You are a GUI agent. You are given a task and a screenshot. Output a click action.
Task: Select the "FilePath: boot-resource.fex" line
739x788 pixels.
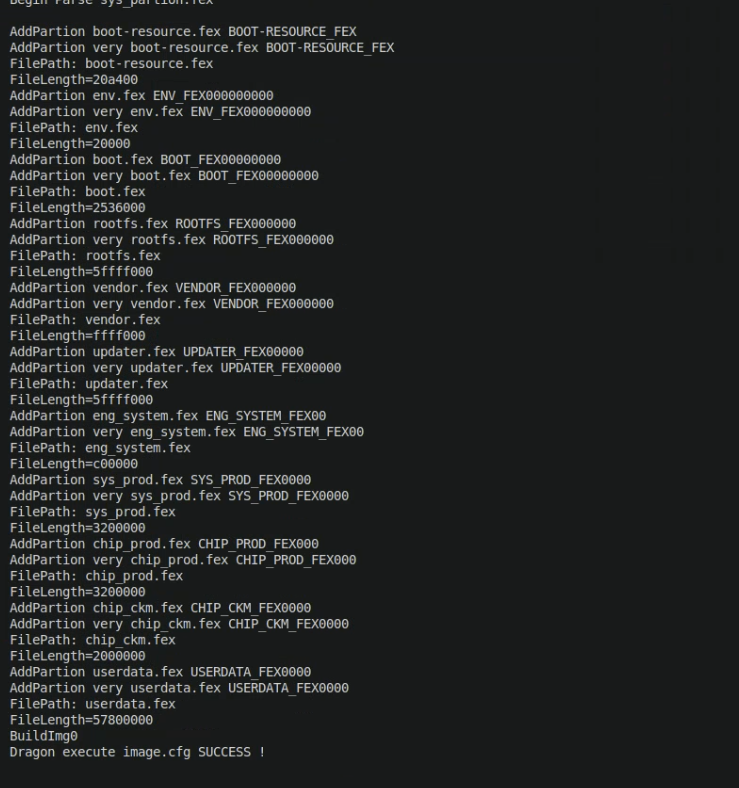tap(111, 64)
